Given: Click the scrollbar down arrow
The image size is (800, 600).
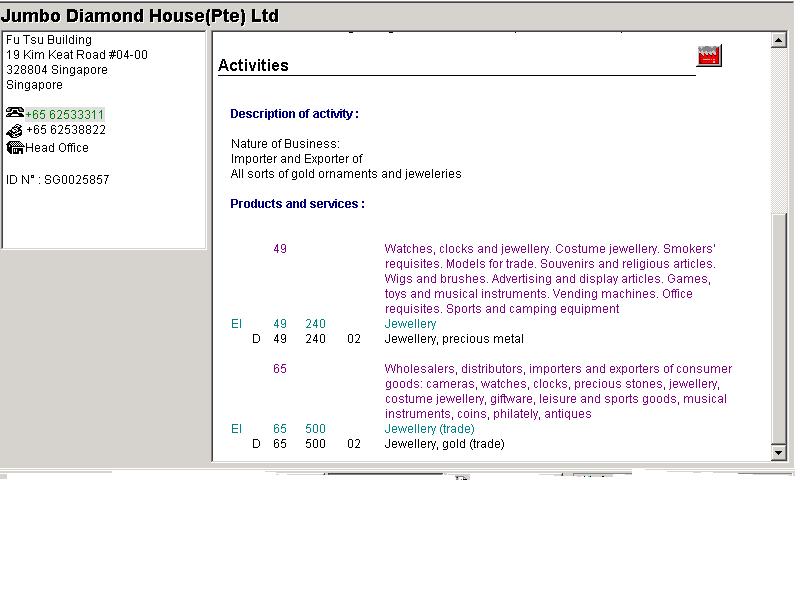Looking at the screenshot, I should click(x=779, y=453).
